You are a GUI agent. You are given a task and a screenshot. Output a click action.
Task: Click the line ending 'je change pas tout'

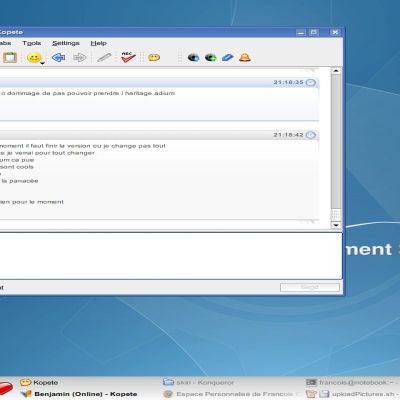83,146
